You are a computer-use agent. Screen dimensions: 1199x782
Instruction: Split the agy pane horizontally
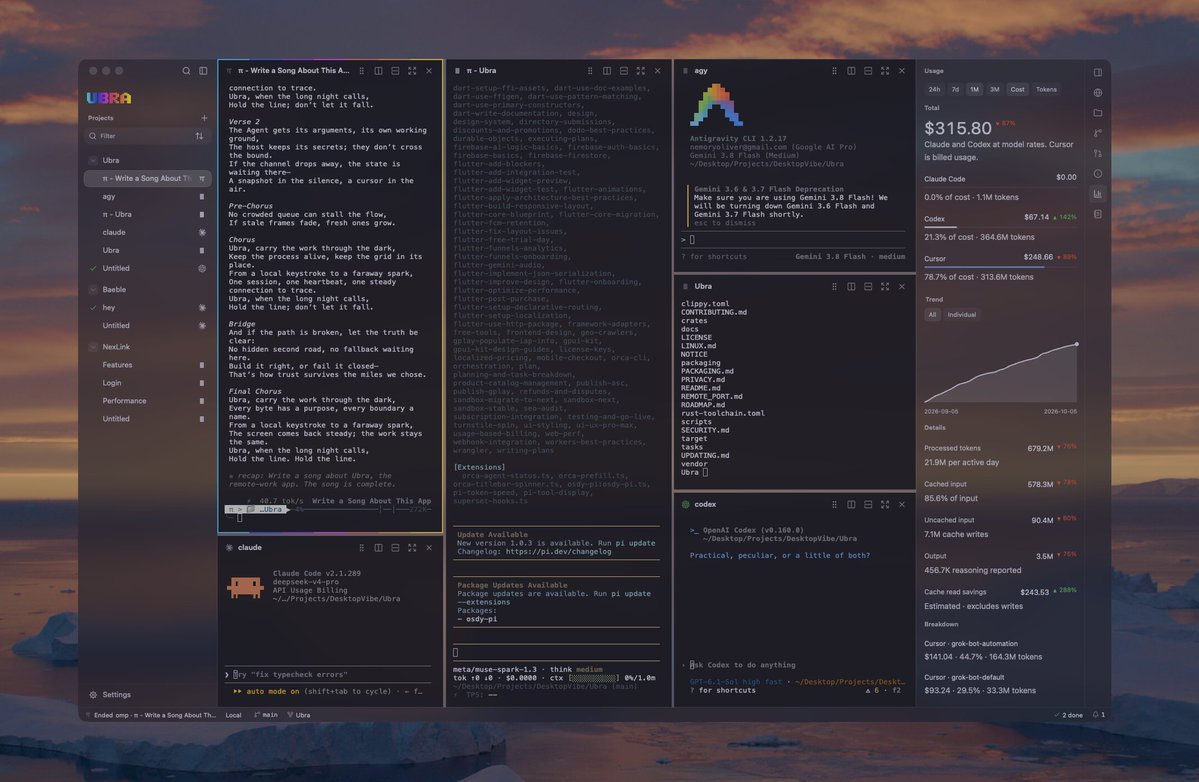(x=868, y=70)
